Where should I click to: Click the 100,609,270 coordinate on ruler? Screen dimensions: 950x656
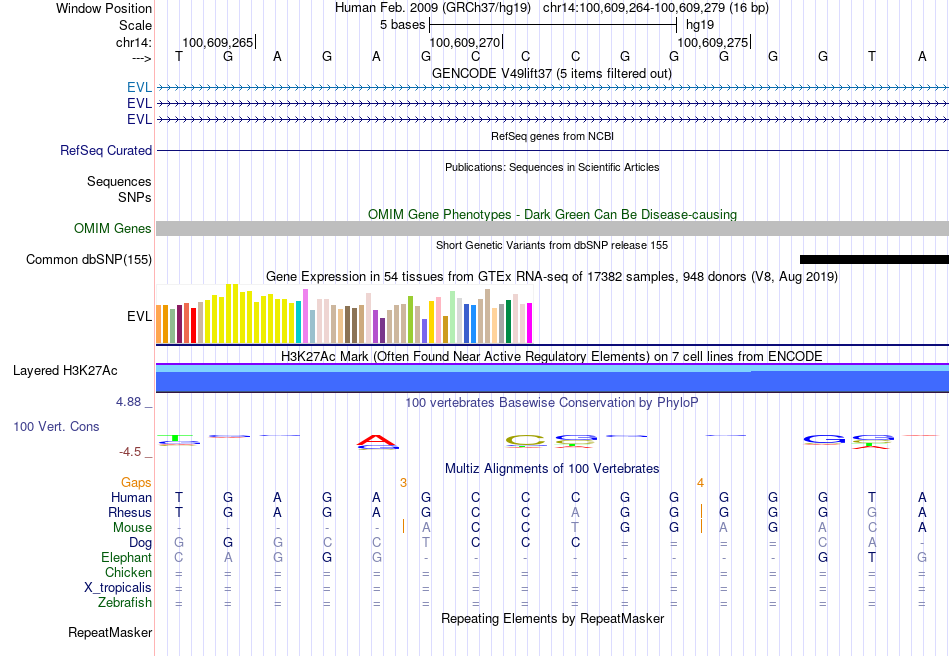[465, 42]
